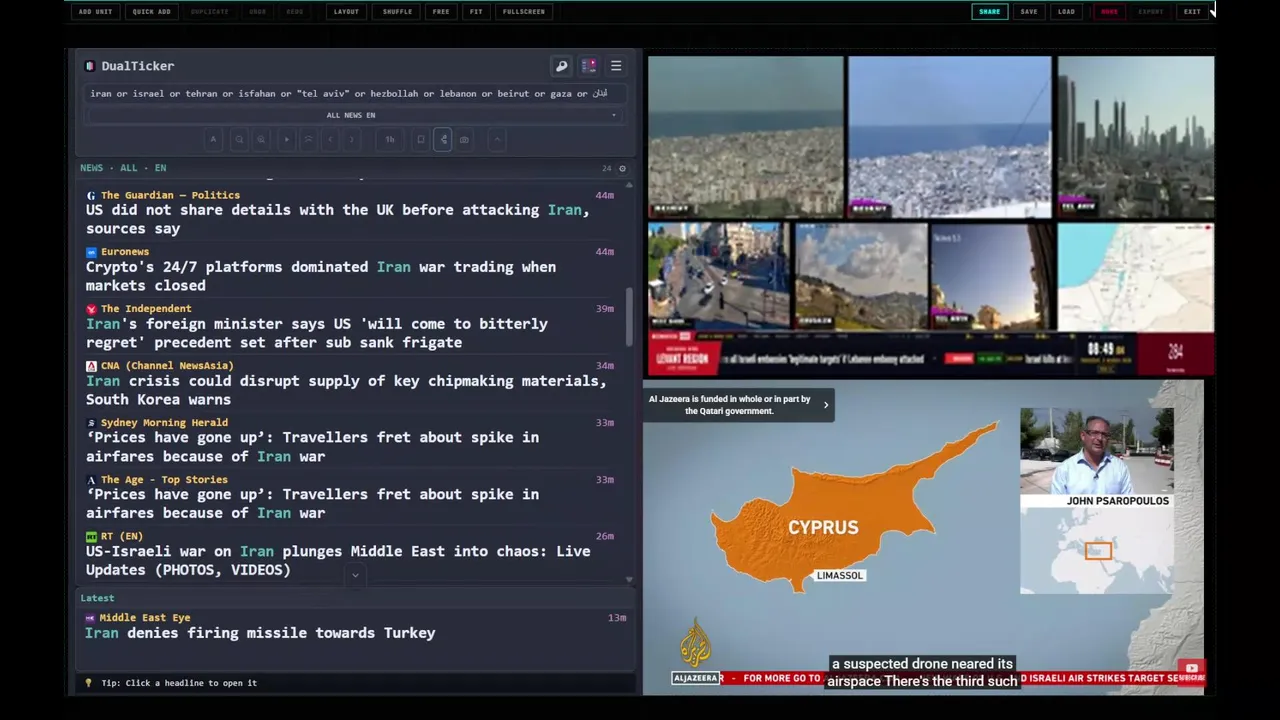This screenshot has height=720, width=1280.
Task: Select the top-middle coastal webcam thumbnail
Action: 949,137
